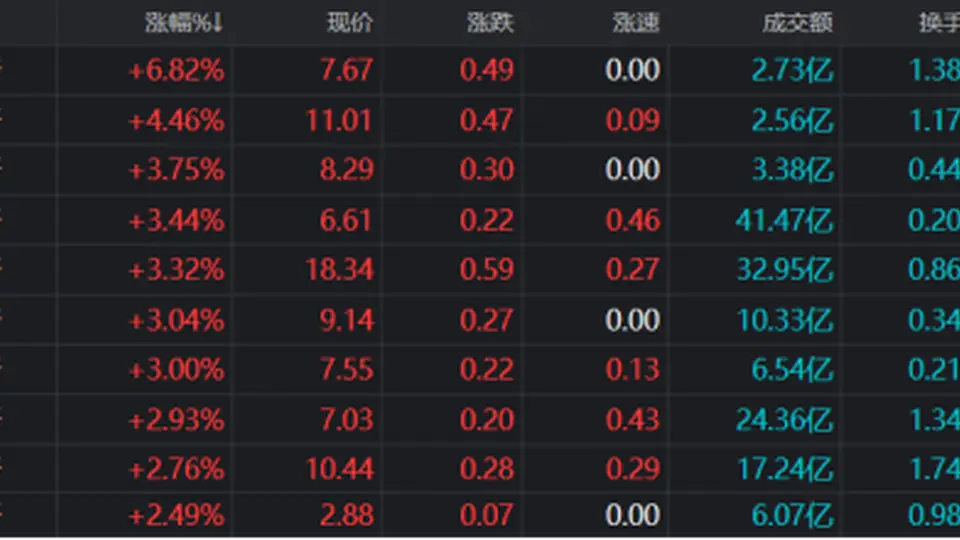Viewport: 960px width, 540px height.
Task: Click the 涨跌 value 0.30
Action: click(487, 169)
